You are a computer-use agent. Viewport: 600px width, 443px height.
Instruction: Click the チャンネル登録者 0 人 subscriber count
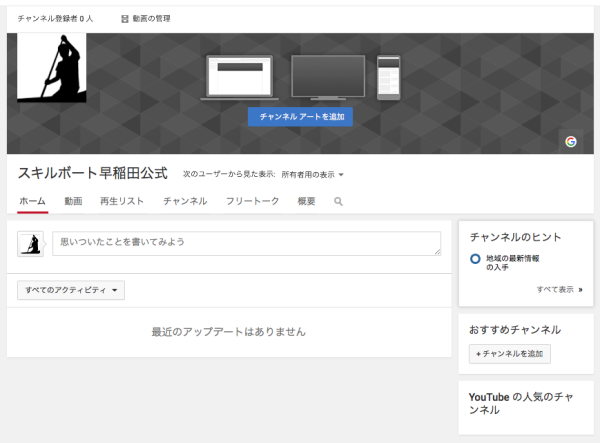tap(55, 18)
